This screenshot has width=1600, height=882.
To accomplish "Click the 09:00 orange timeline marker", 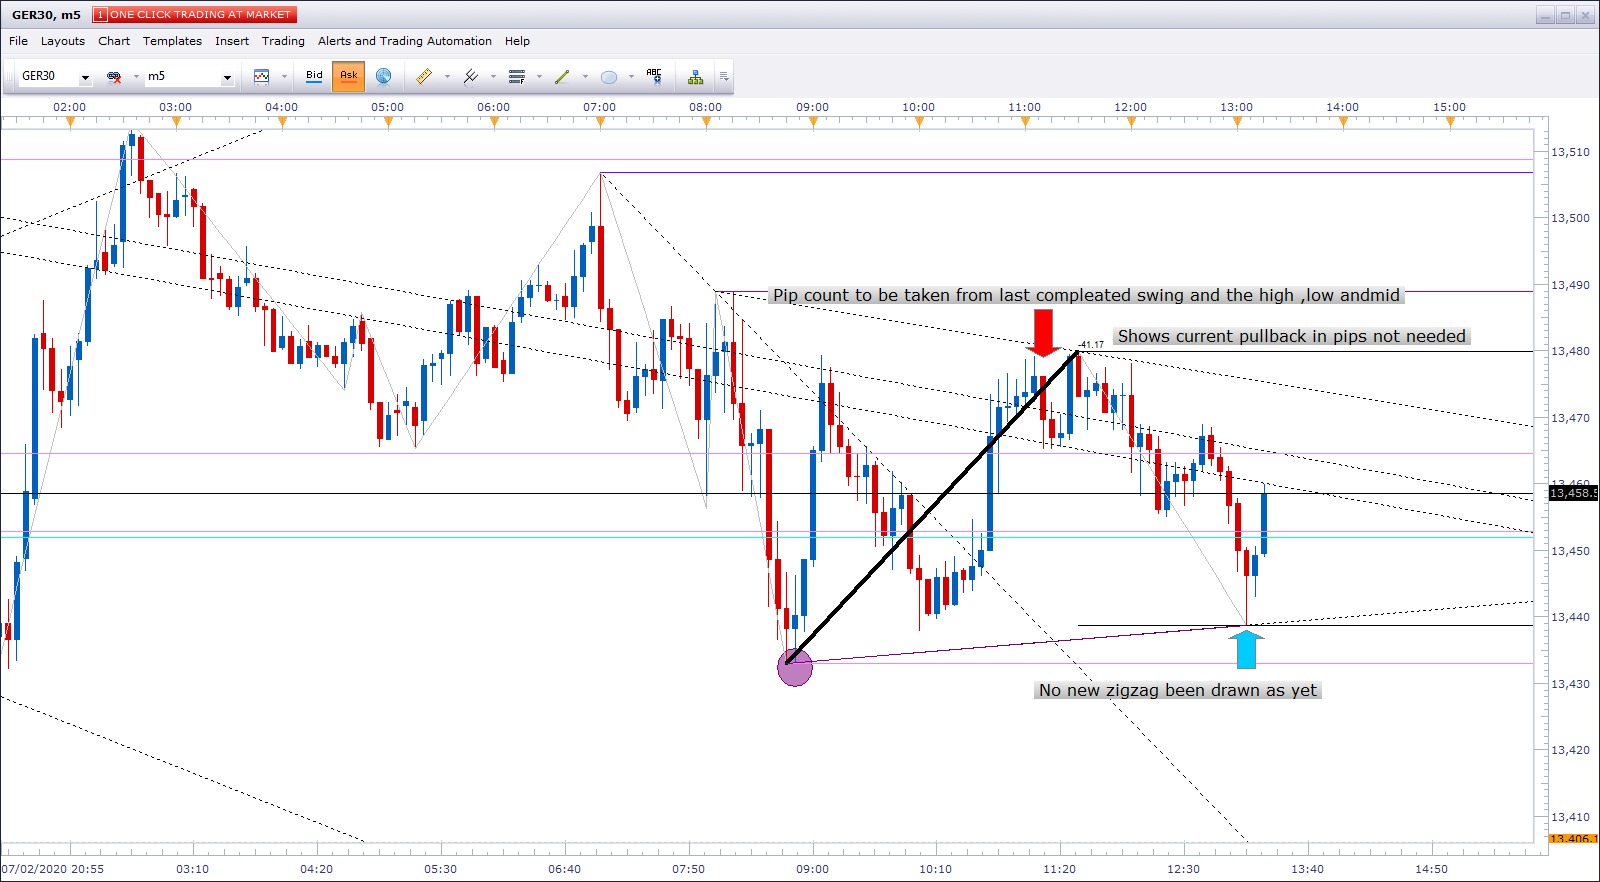I will (813, 122).
